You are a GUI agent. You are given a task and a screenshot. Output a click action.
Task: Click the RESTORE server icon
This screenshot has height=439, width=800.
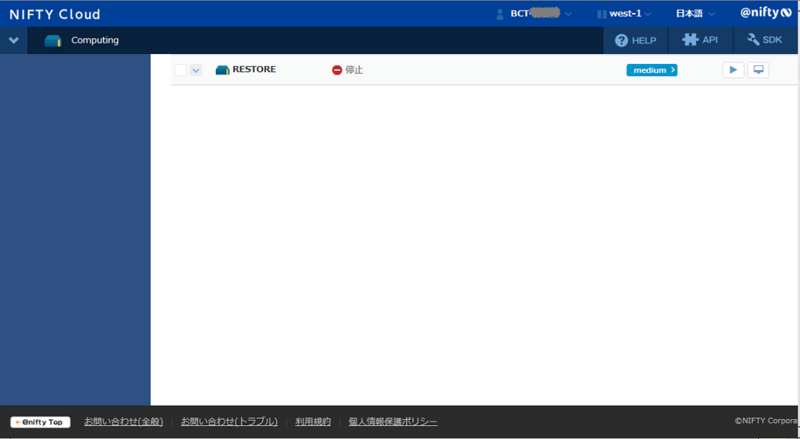222,70
